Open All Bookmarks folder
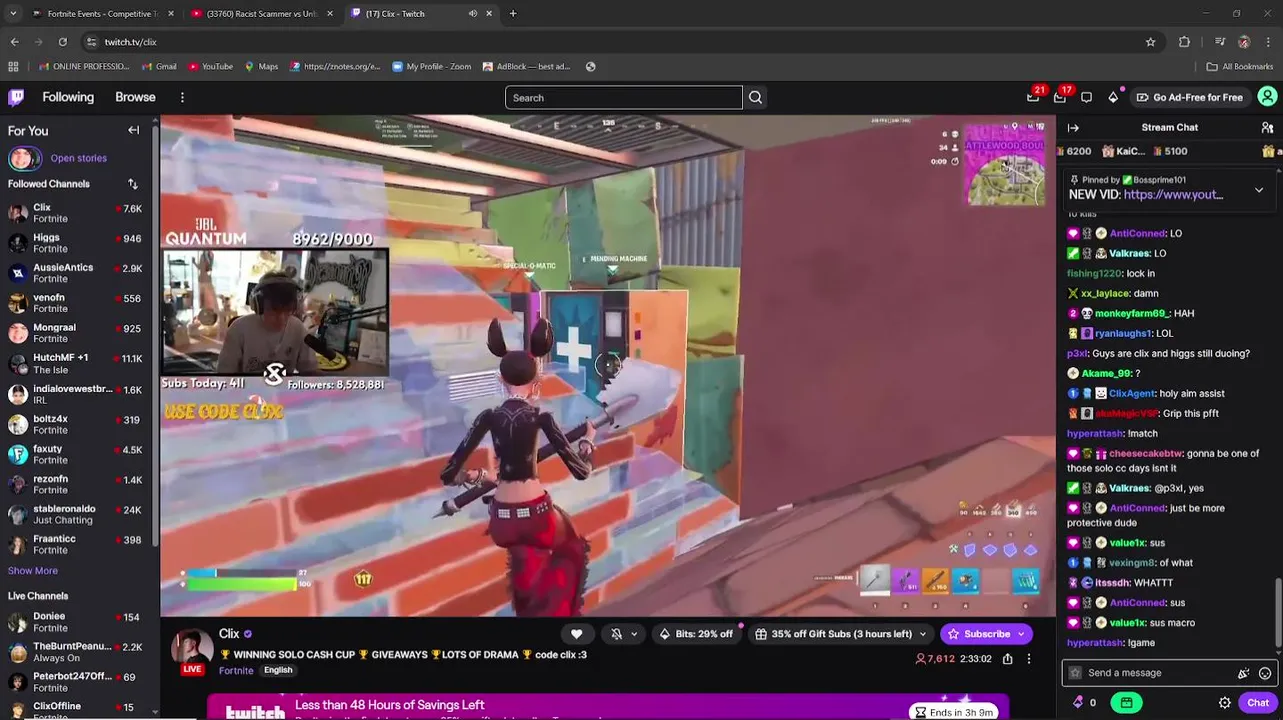Image resolution: width=1283 pixels, height=720 pixels. 1240,67
